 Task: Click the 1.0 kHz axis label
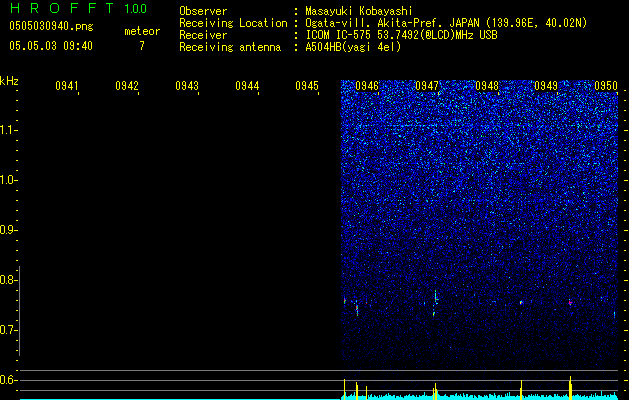tap(8, 180)
